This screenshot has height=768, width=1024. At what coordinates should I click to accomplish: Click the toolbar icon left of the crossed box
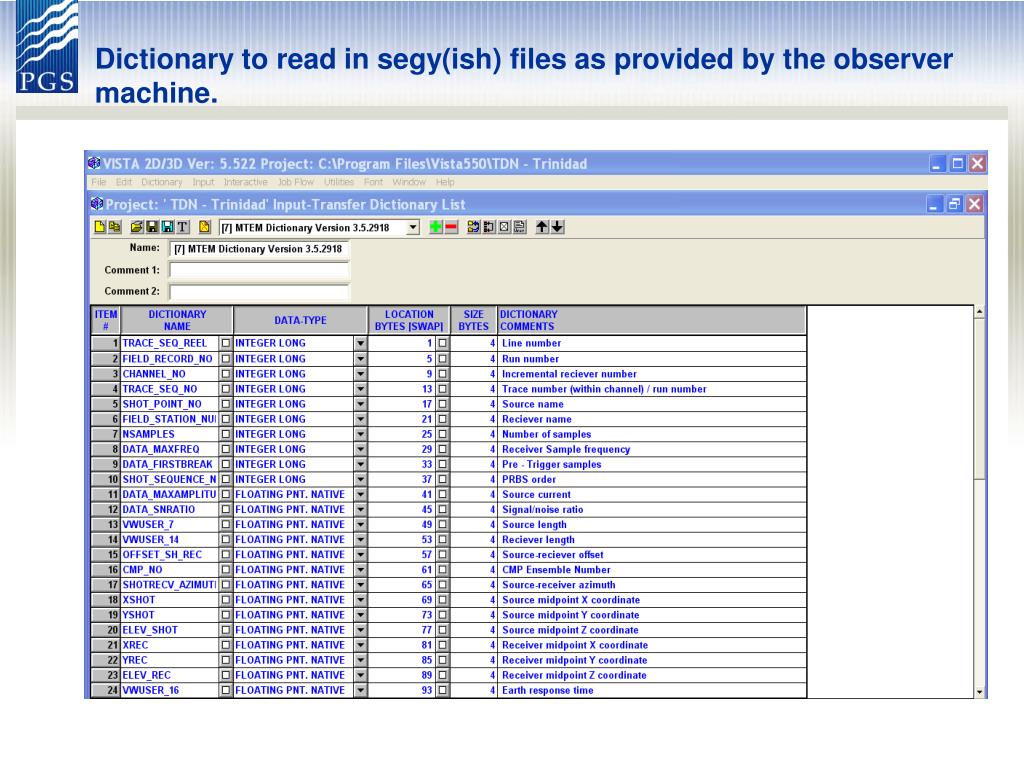488,227
